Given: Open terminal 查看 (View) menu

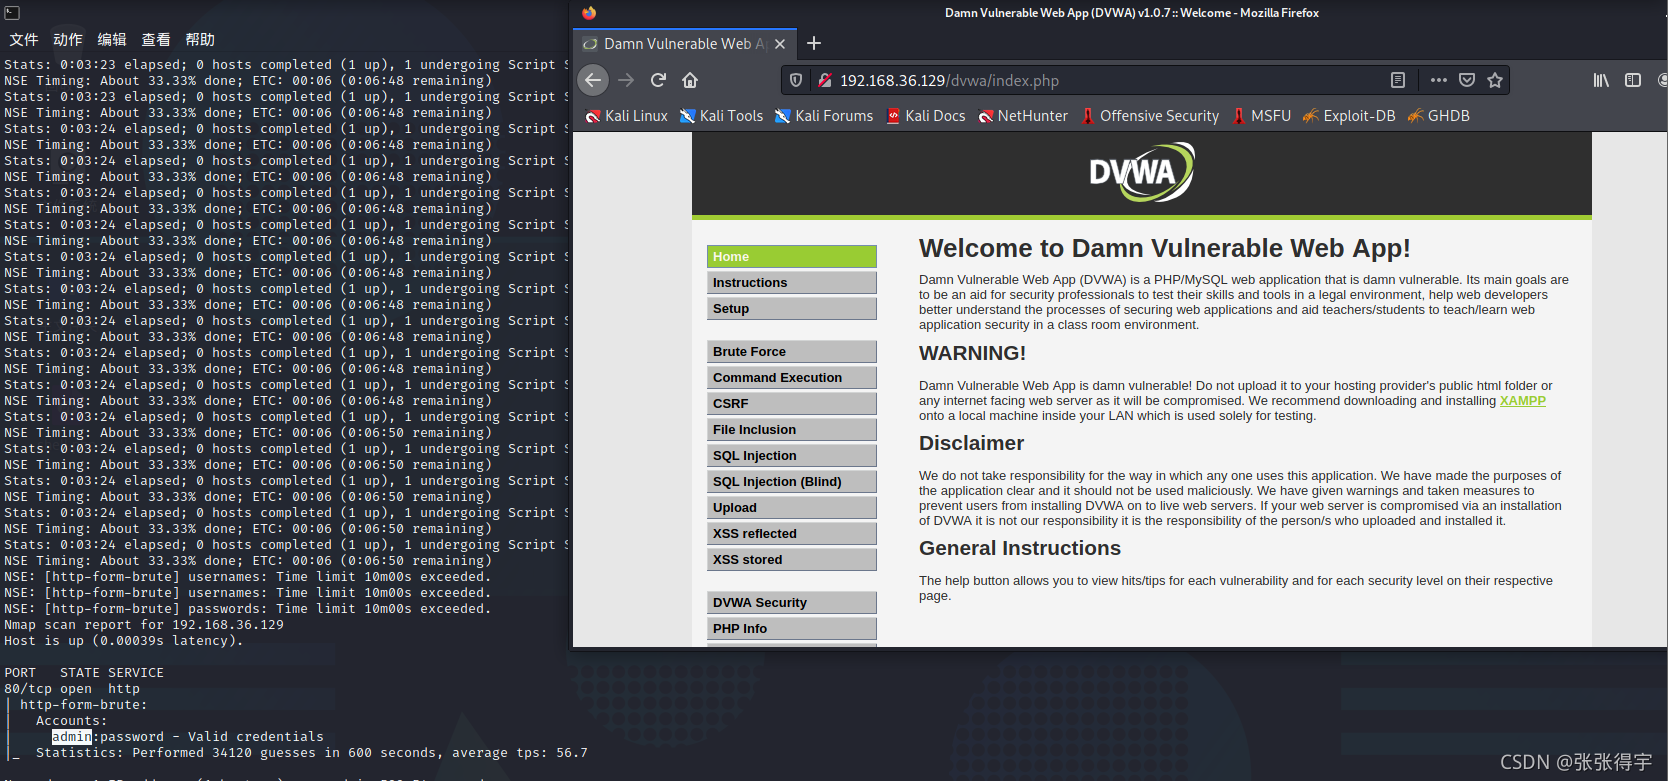Looking at the screenshot, I should click(156, 40).
